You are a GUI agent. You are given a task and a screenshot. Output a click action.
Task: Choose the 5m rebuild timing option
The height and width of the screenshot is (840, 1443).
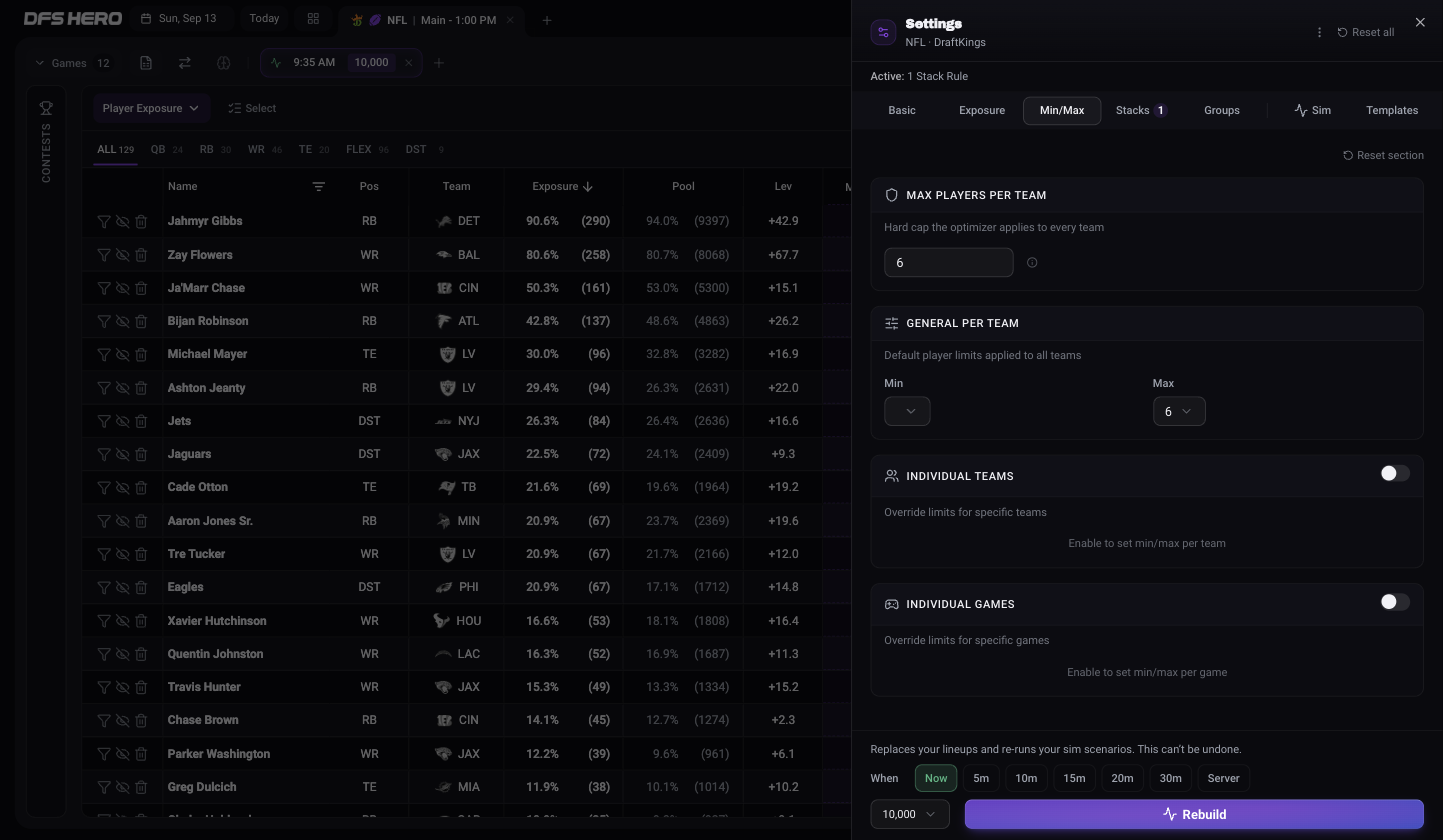[981, 778]
